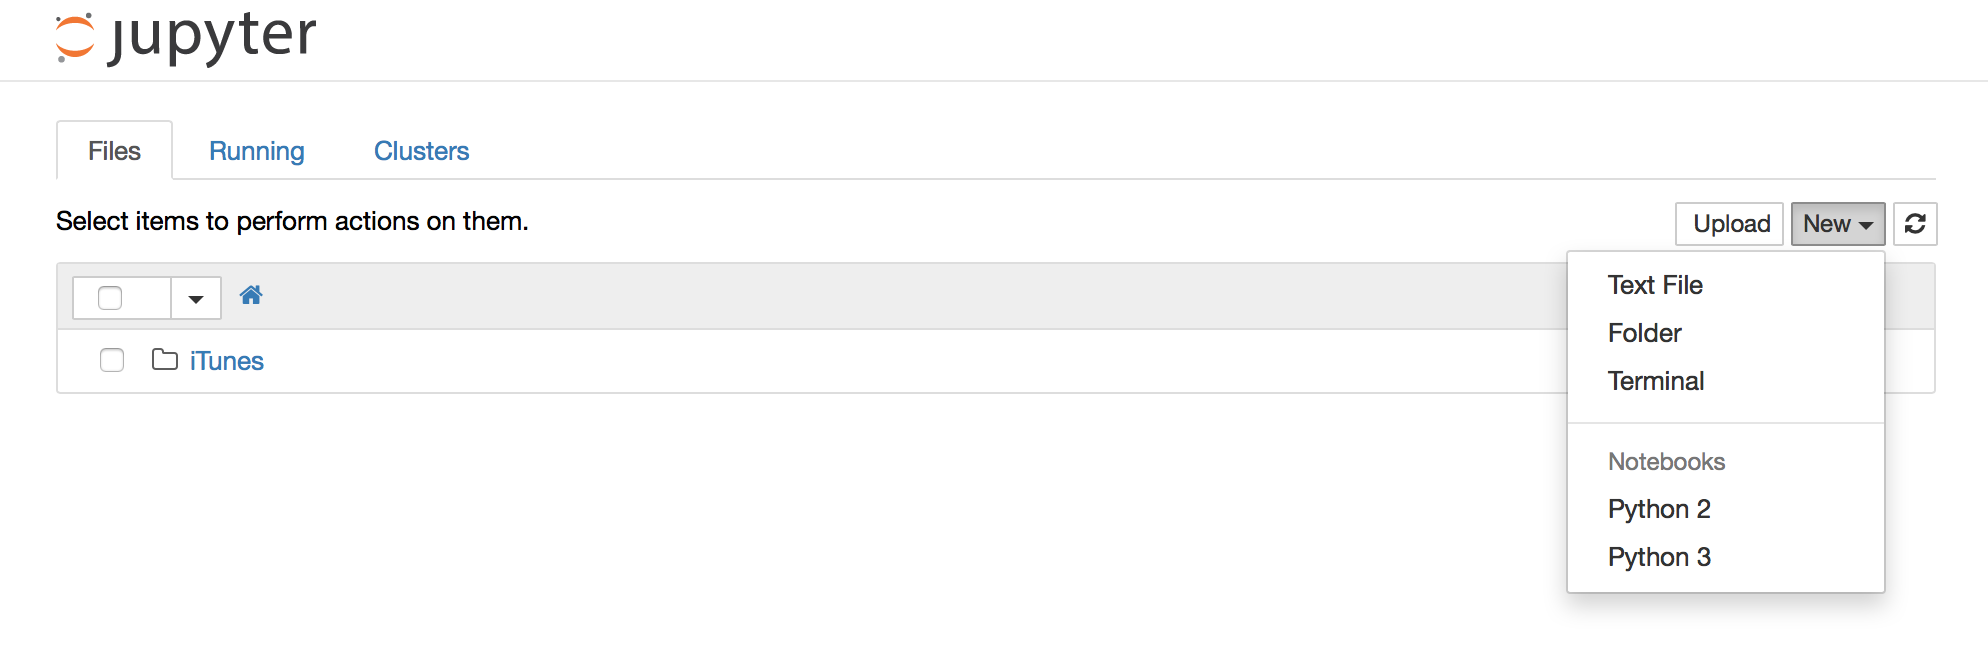This screenshot has height=664, width=1988.
Task: Click the Jupyter logo
Action: click(186, 38)
